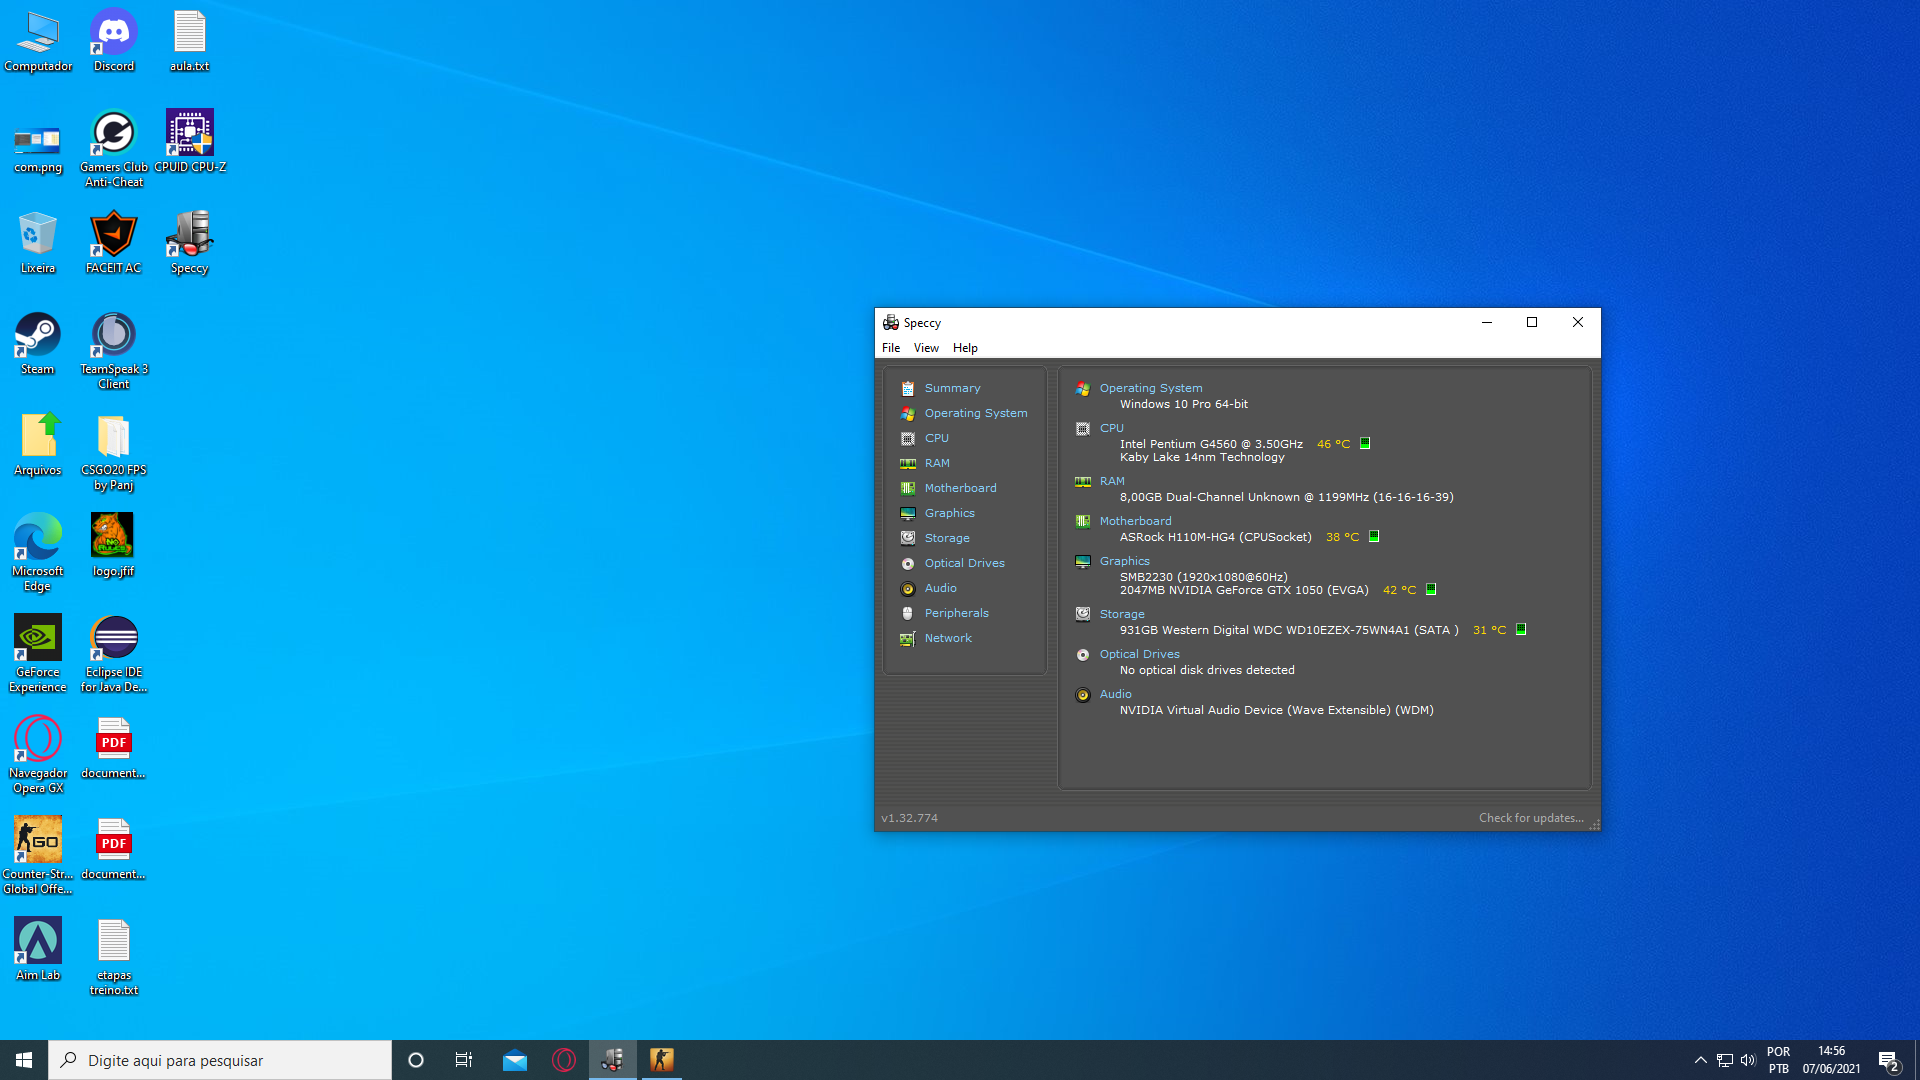1920x1080 pixels.
Task: Open Peripherals in the Speccy sidebar
Action: [956, 613]
